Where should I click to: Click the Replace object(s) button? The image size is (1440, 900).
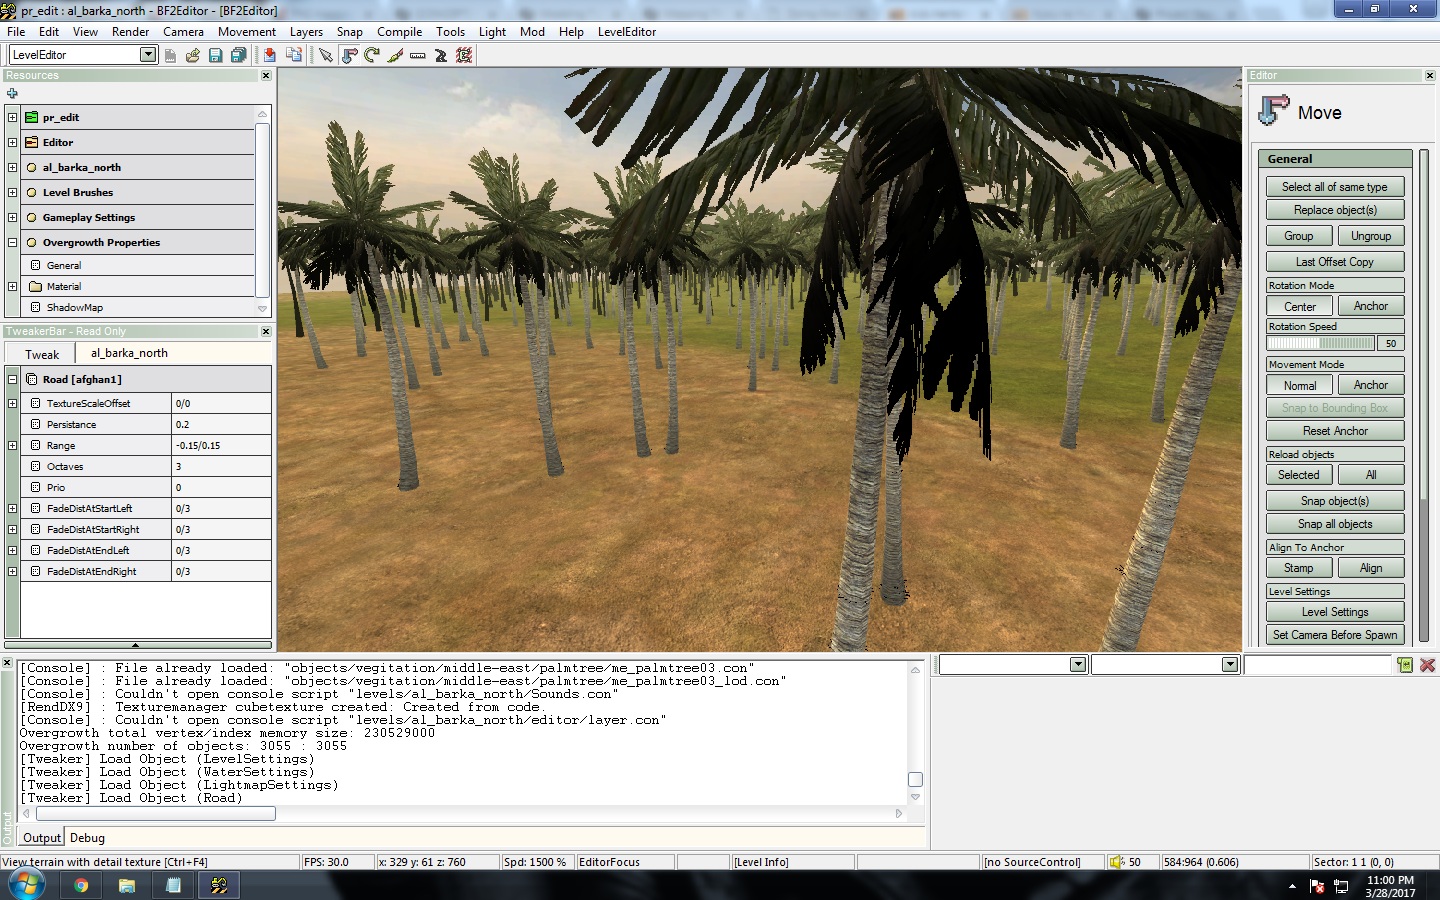1335,210
